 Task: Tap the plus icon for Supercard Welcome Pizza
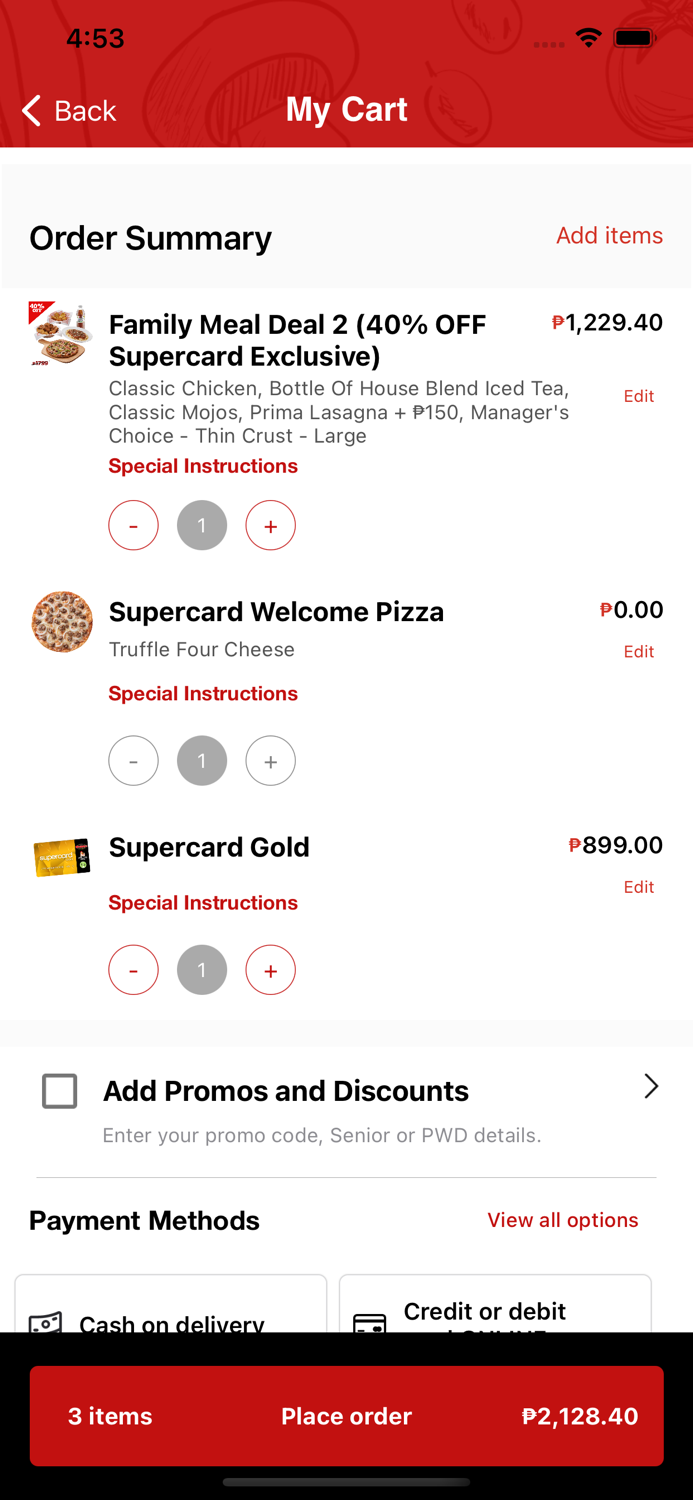270,760
